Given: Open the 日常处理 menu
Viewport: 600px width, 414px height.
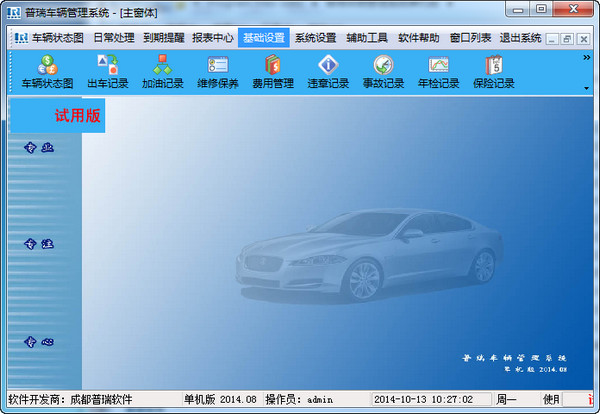Looking at the screenshot, I should (x=113, y=38).
